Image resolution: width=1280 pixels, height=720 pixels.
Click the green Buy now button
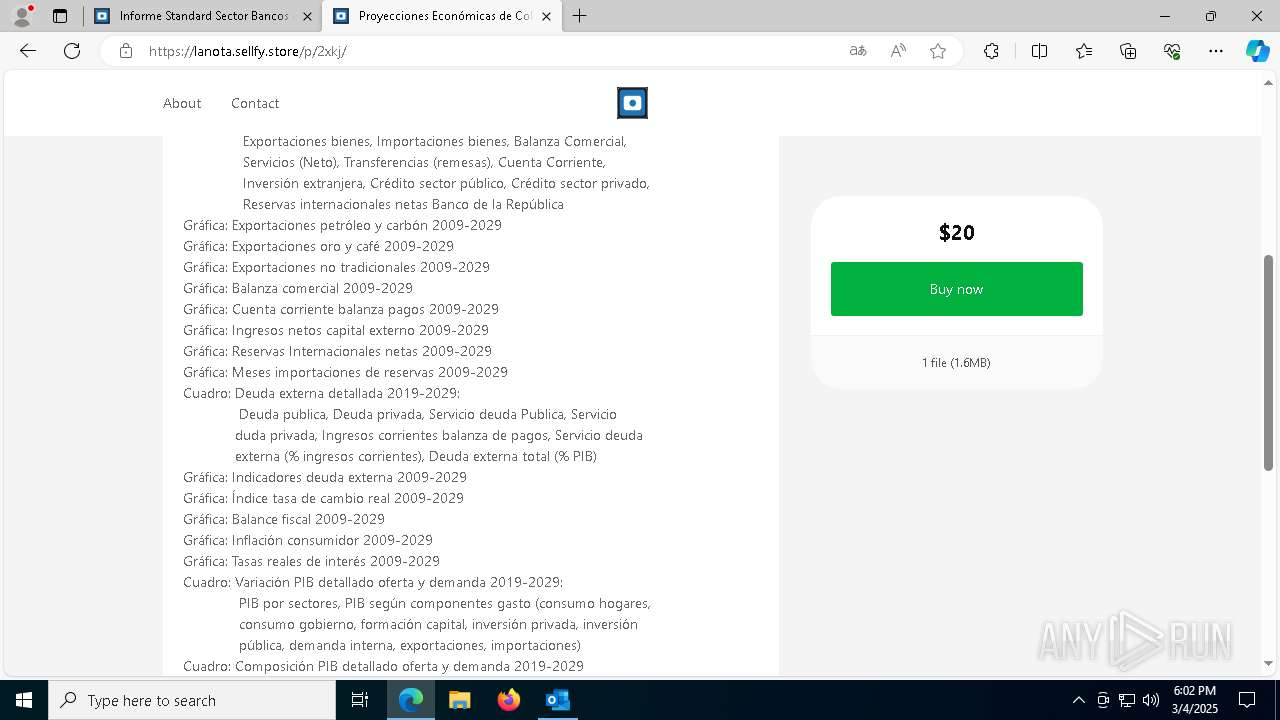coord(957,289)
